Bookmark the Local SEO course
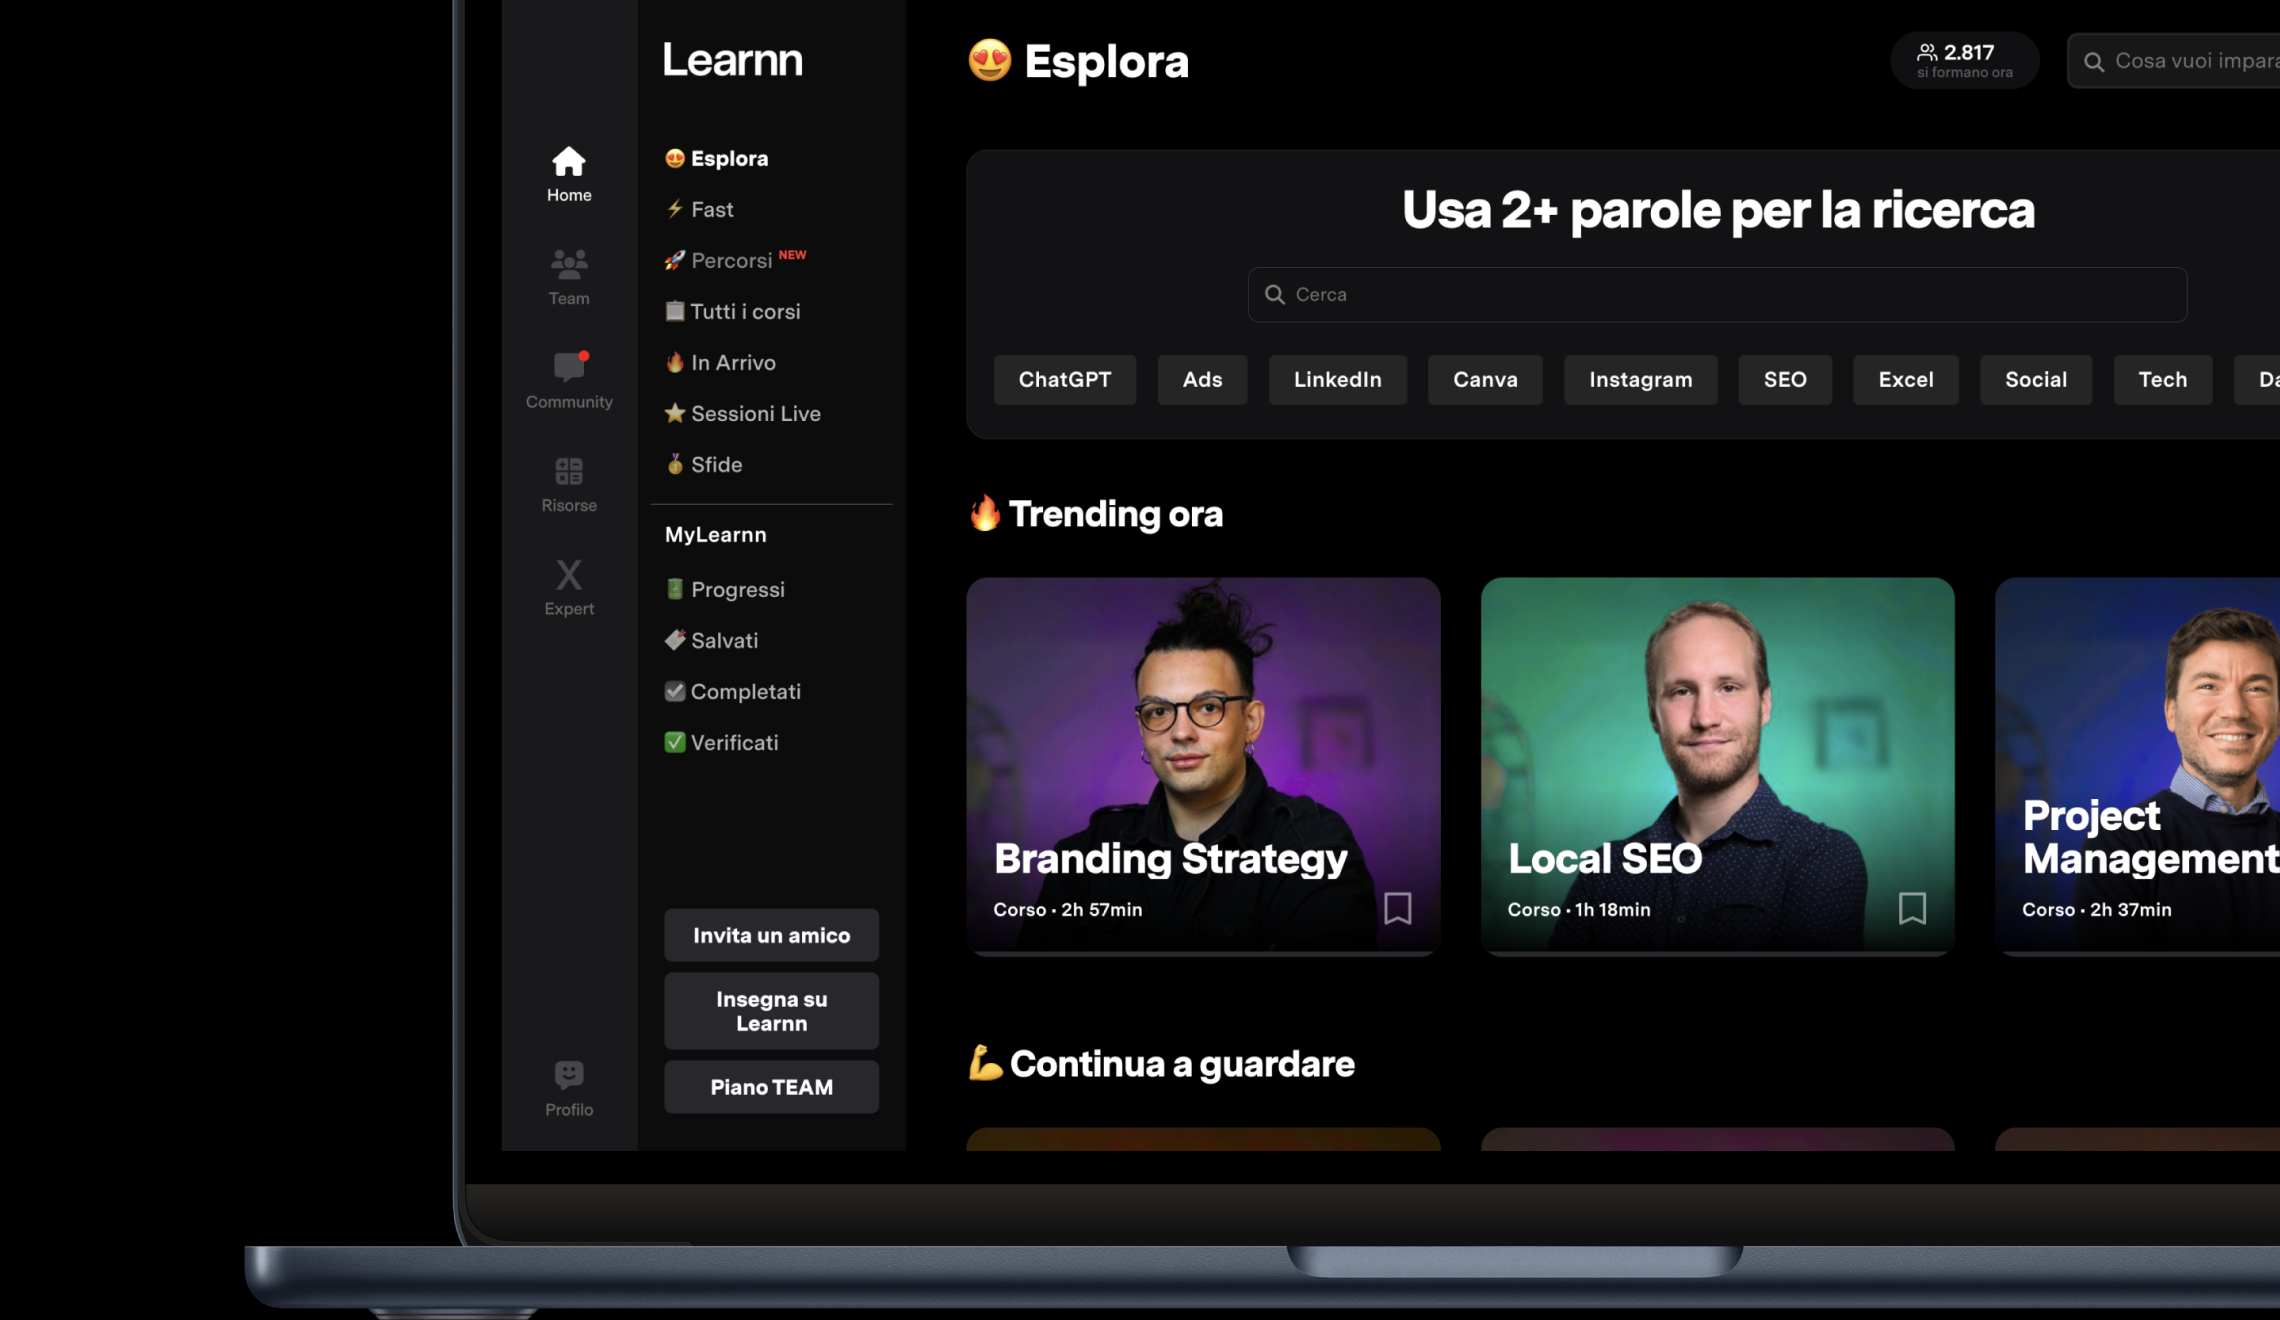 pos(1911,908)
